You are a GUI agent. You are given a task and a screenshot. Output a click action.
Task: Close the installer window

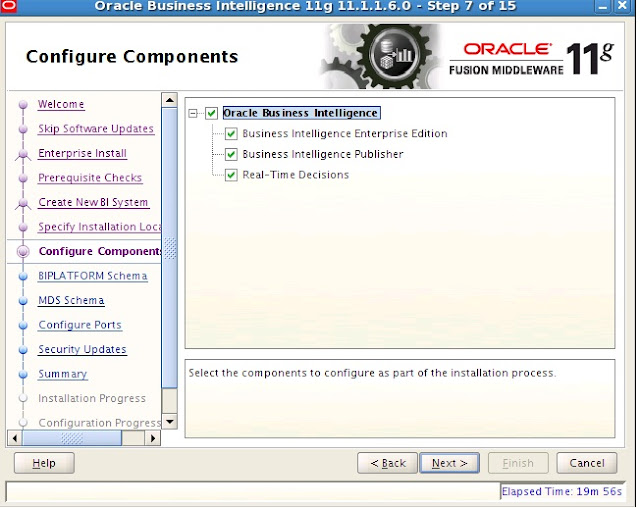tap(622, 6)
